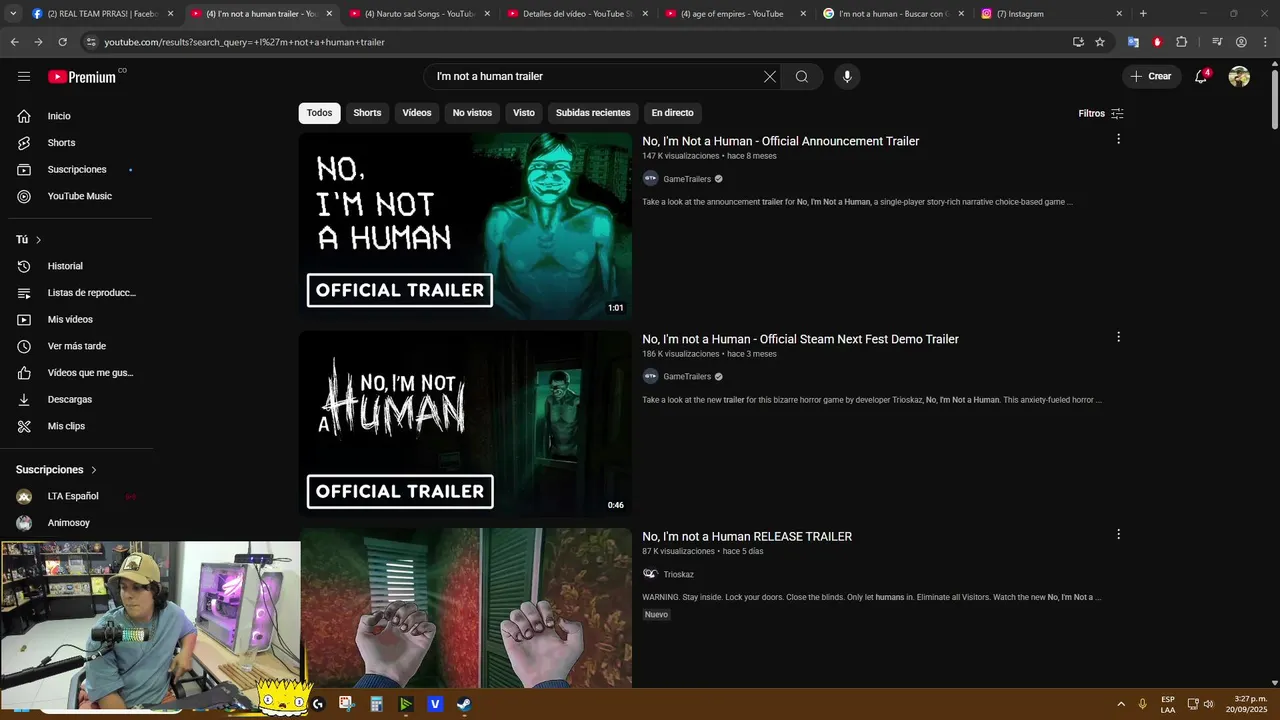Screen dimensions: 1280x720
Task: Expand the Tú section
Action: 29,240
